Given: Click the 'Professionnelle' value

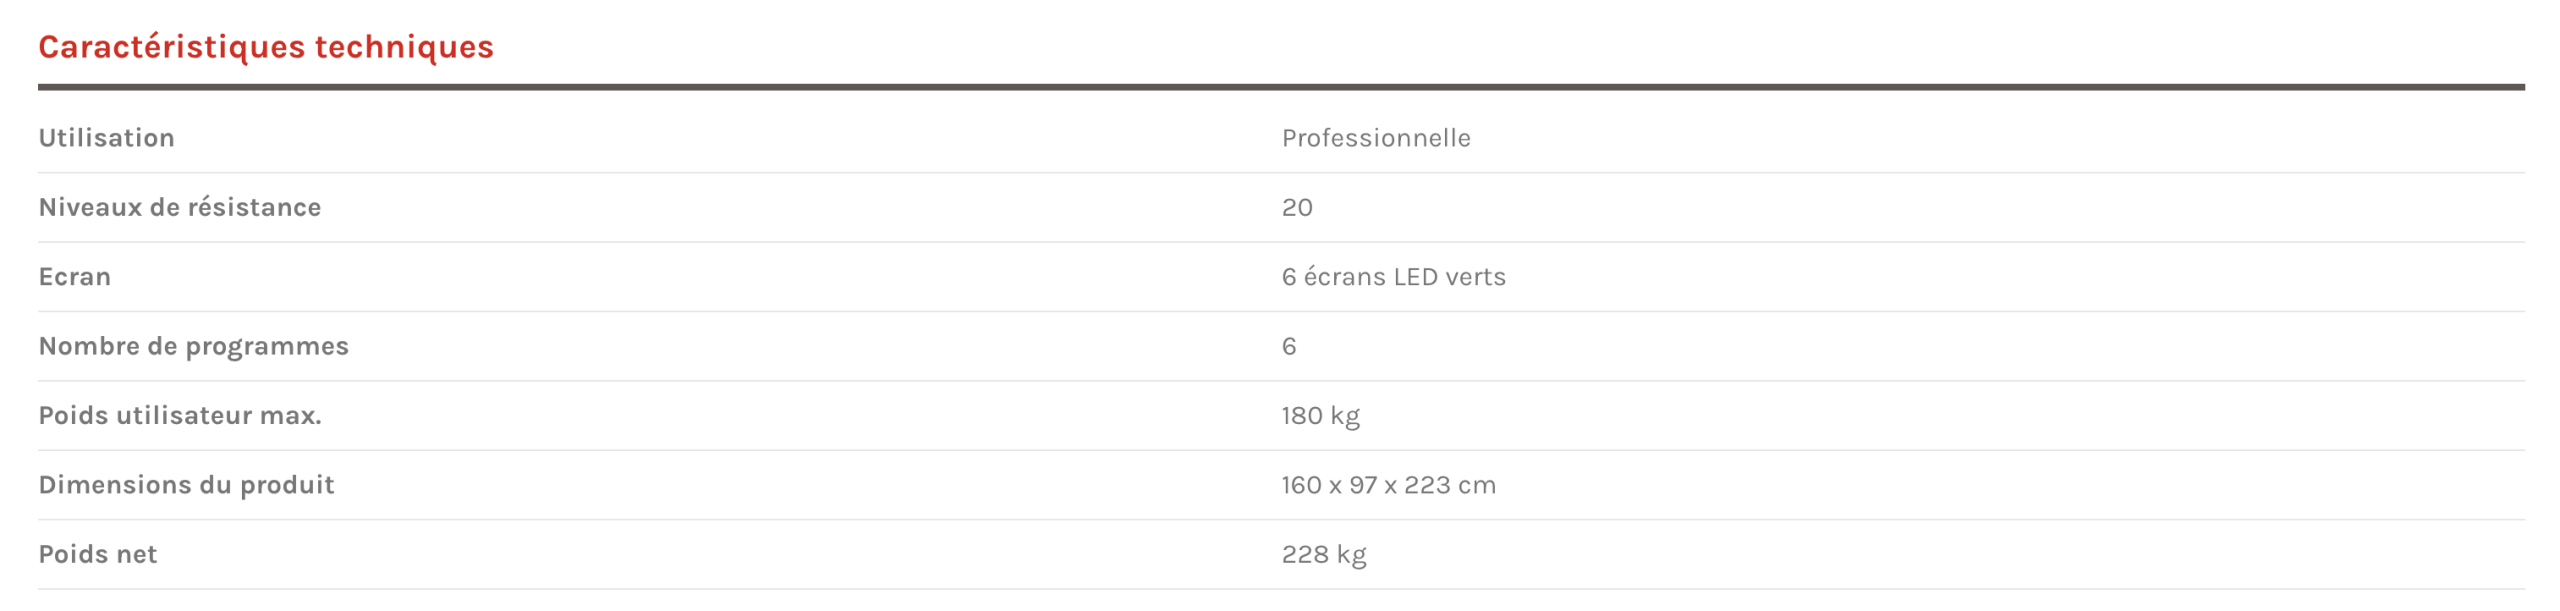Looking at the screenshot, I should (1376, 138).
